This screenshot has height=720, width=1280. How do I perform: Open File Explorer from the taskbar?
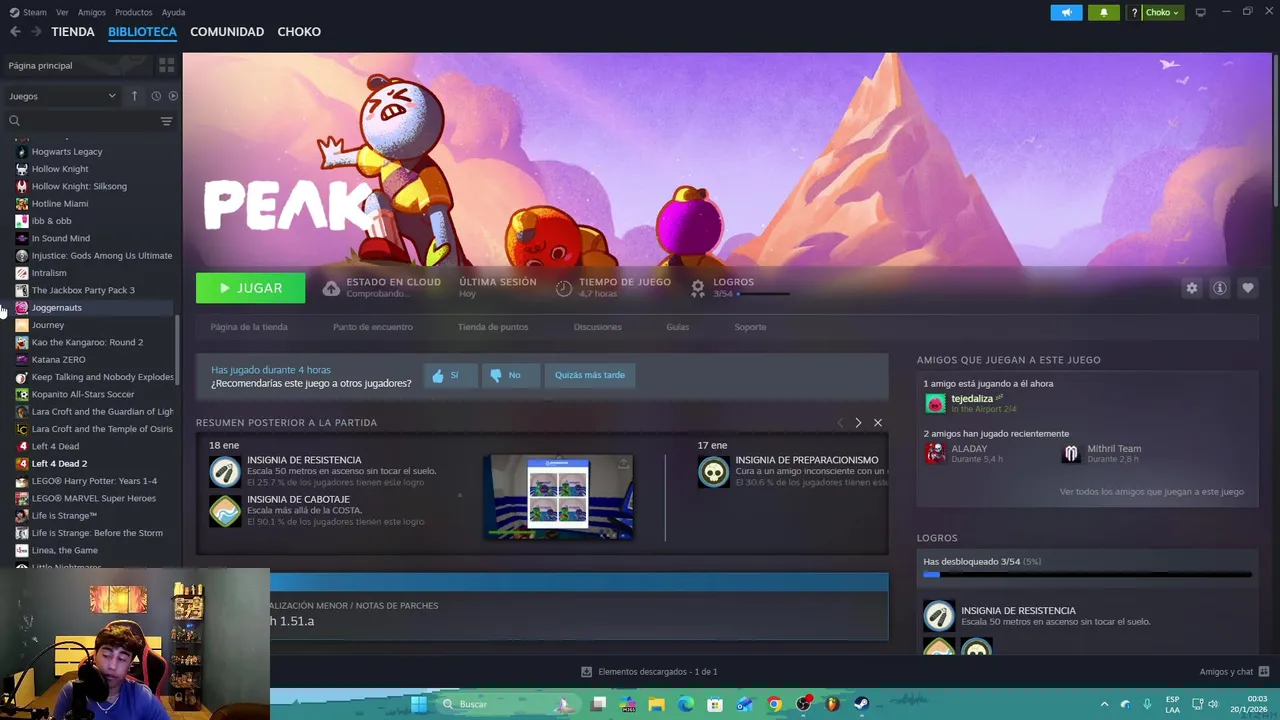(657, 704)
